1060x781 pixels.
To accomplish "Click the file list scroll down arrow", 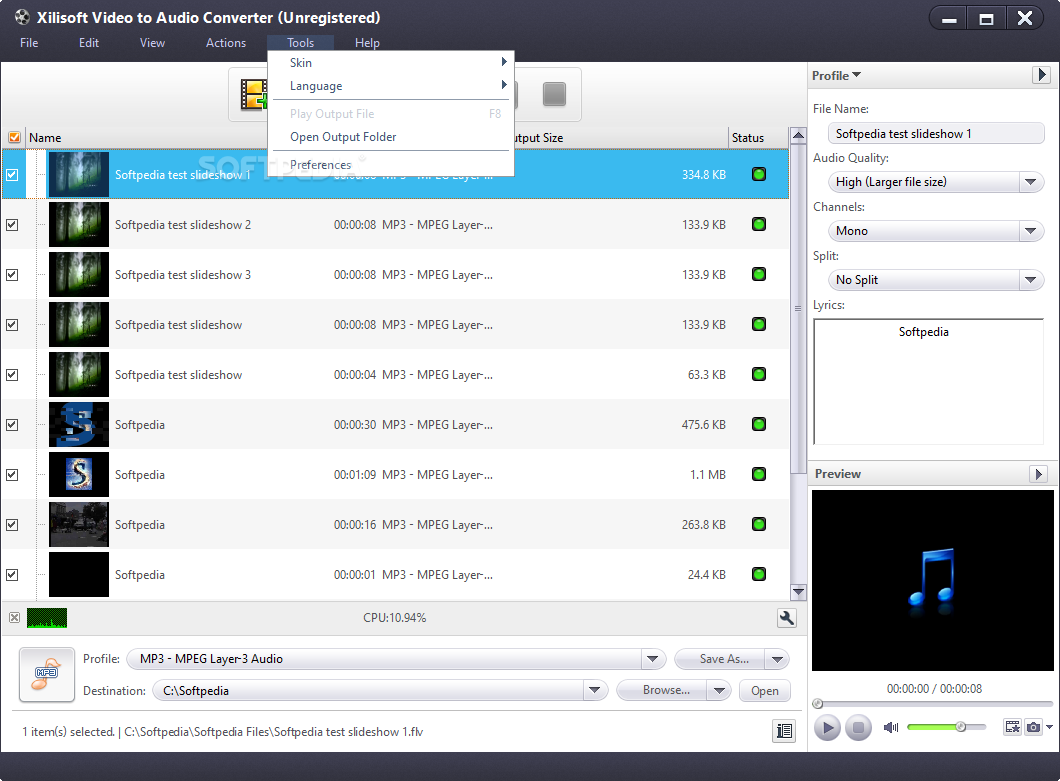I will click(798, 592).
